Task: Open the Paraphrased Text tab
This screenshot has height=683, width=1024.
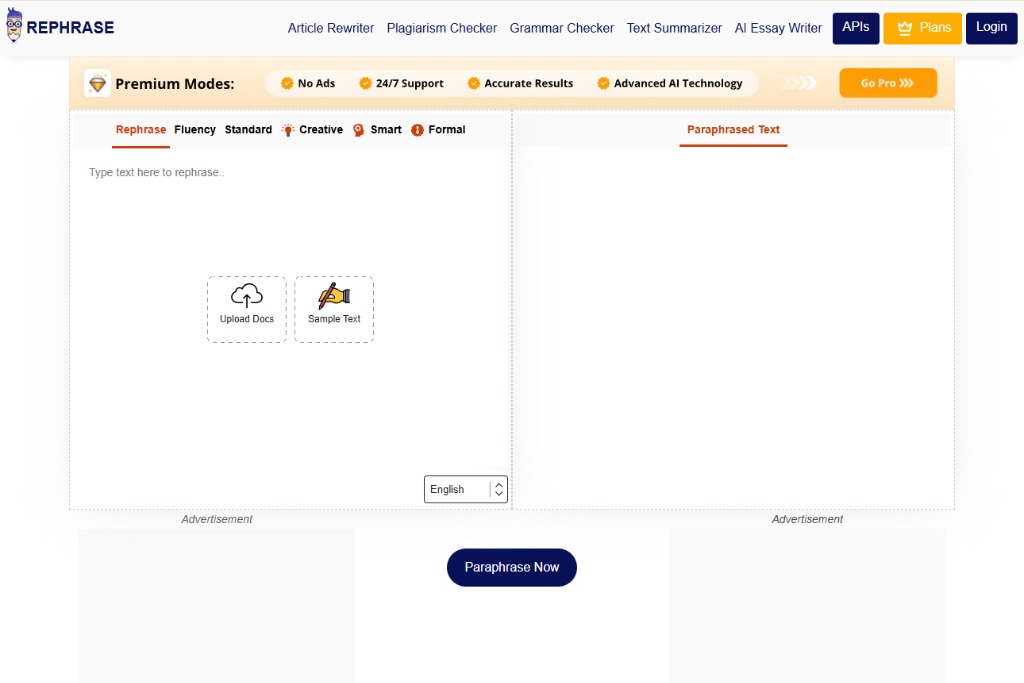Action: point(733,130)
